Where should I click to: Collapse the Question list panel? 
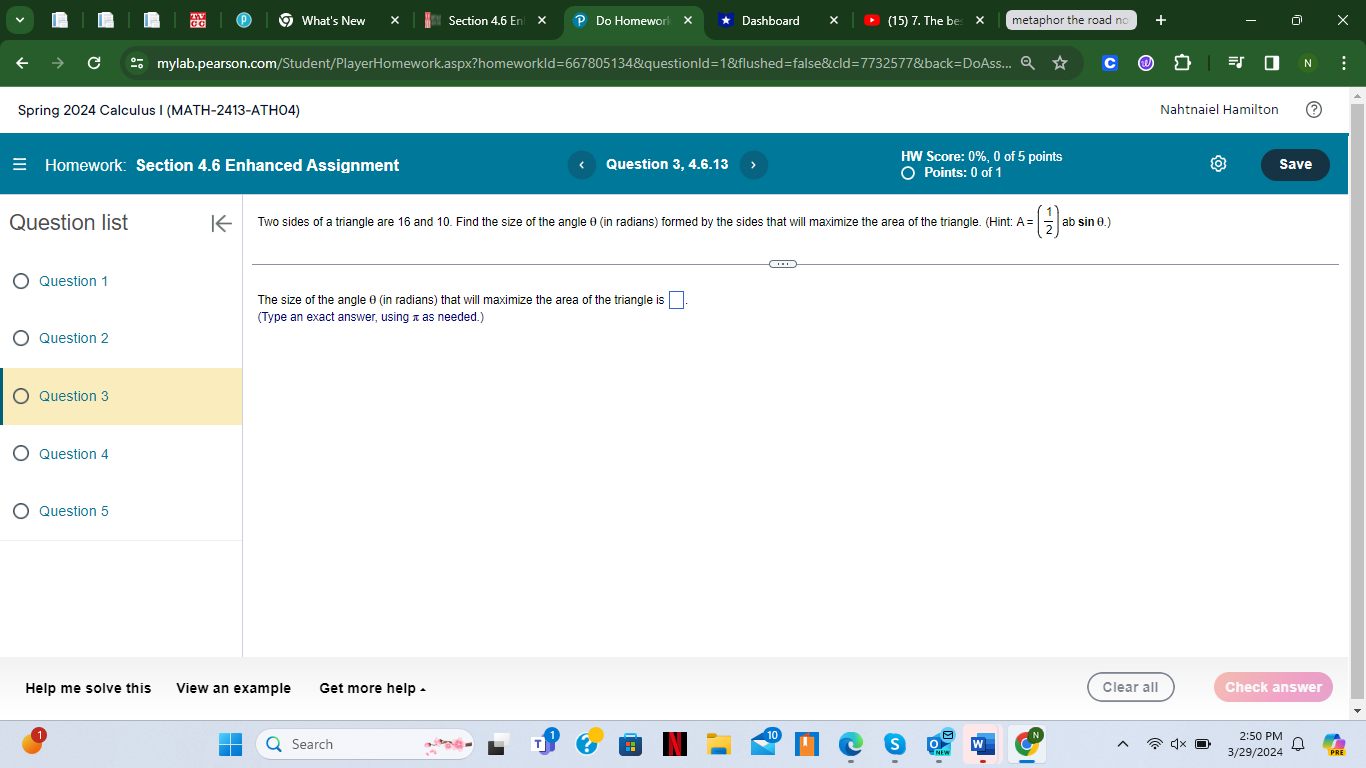point(220,224)
